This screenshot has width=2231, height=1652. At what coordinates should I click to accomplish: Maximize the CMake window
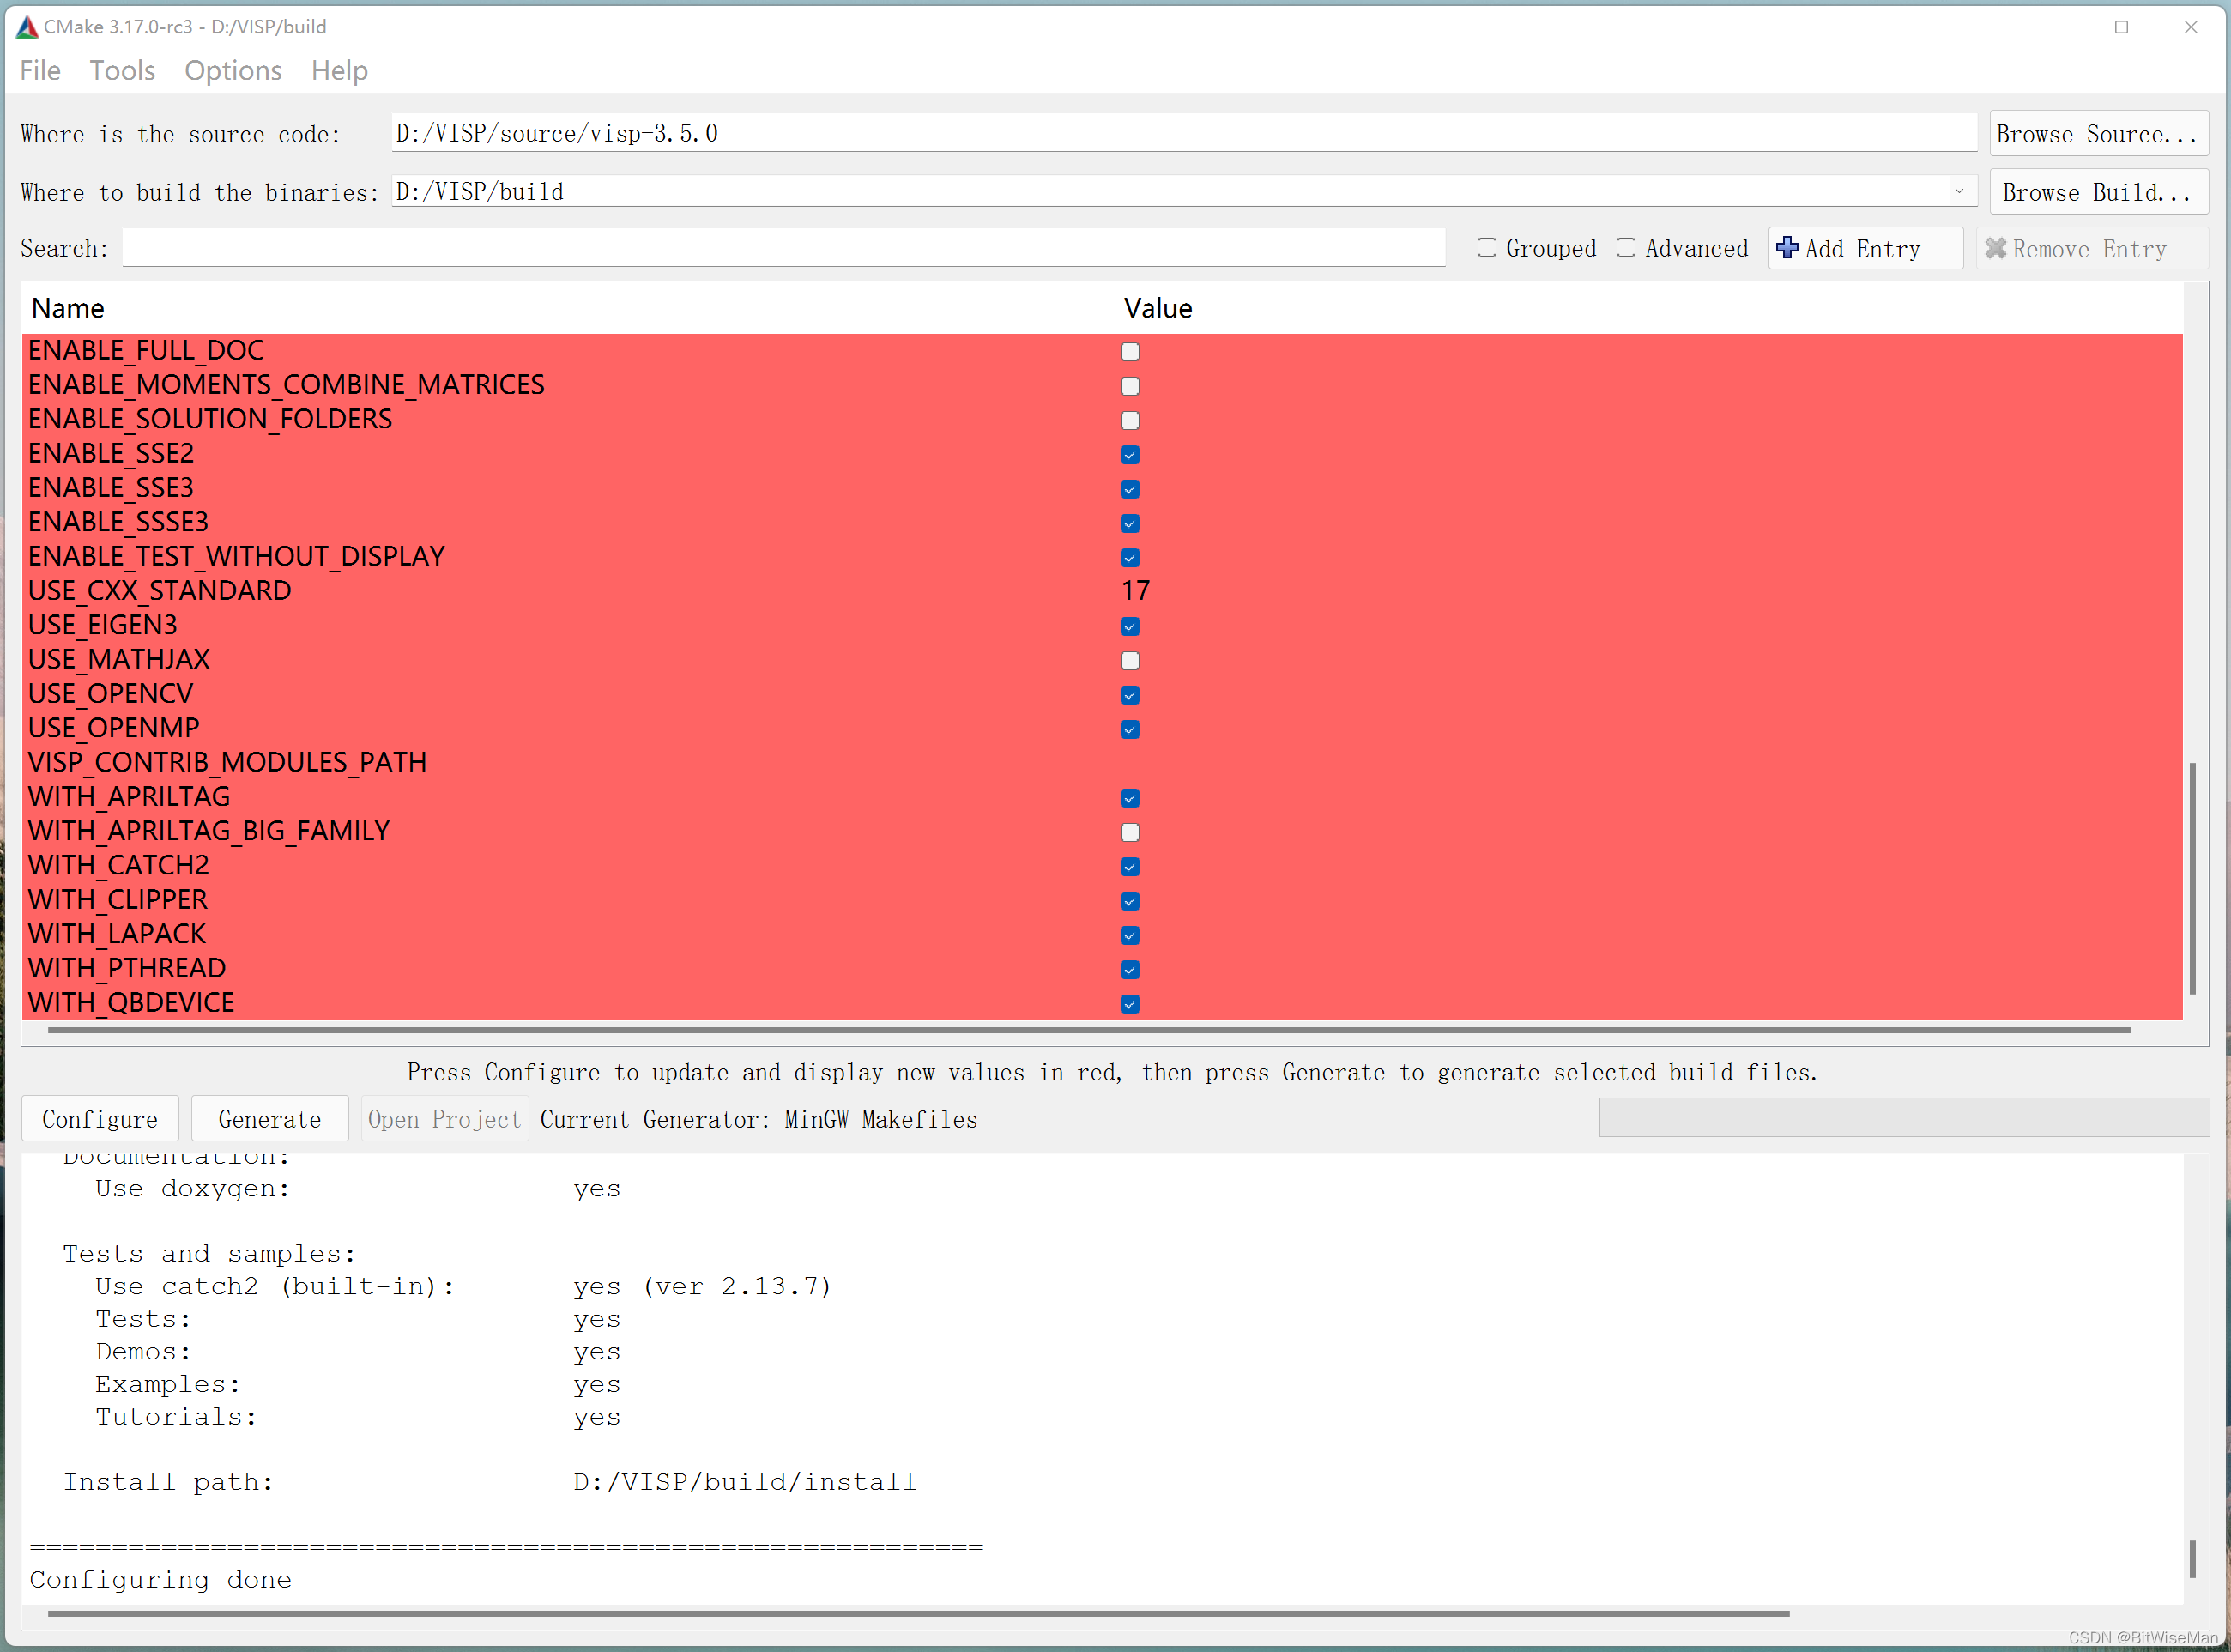2121,27
